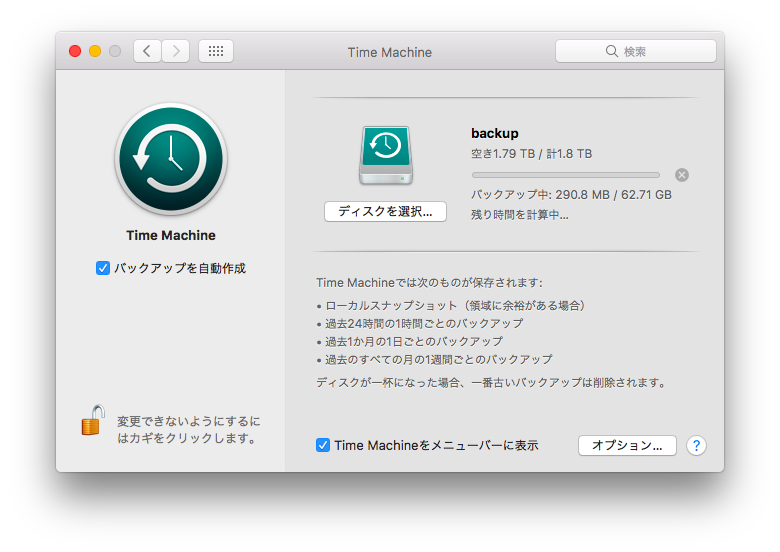Click 過去1か月の1日ごとのバックアップ line

[x=410, y=341]
